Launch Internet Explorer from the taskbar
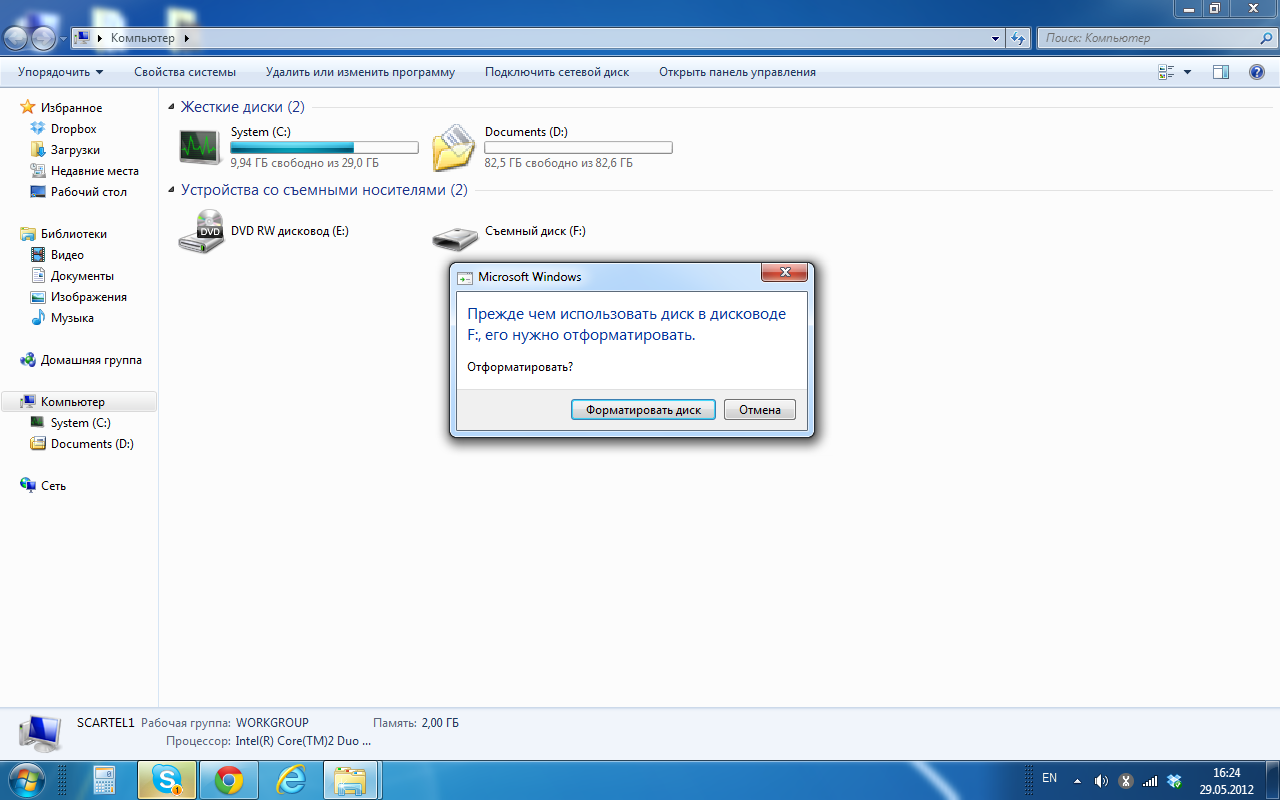Screen dimensions: 1280x800 (290, 780)
